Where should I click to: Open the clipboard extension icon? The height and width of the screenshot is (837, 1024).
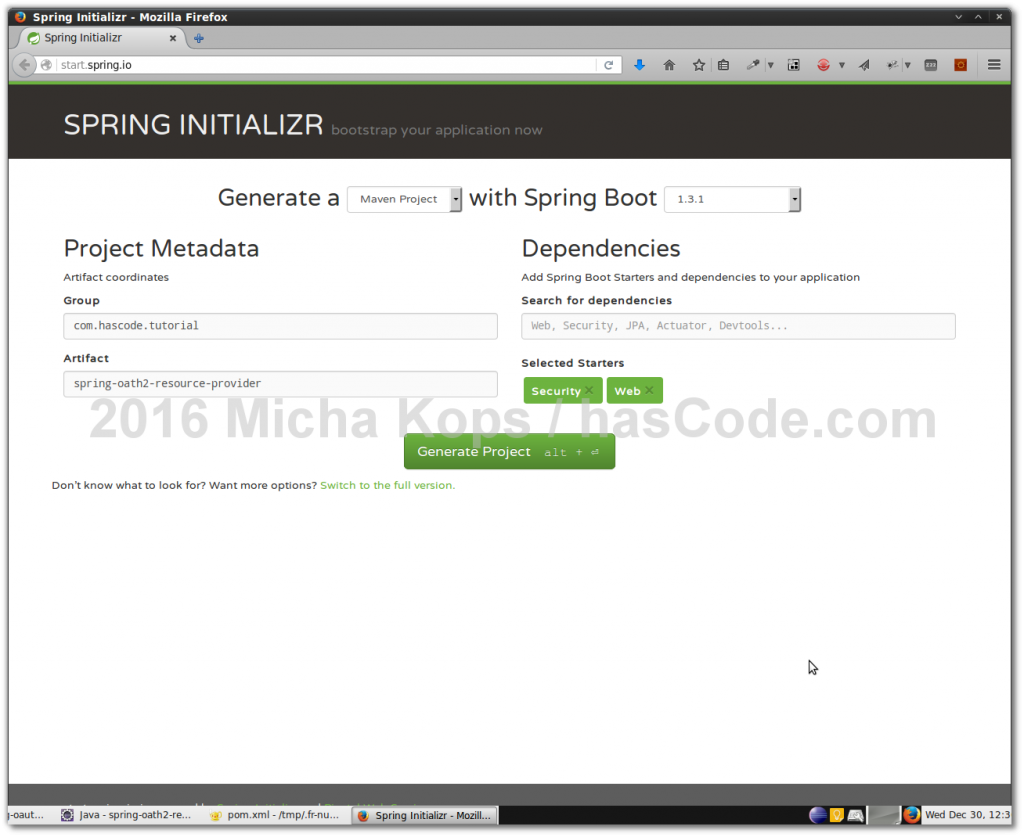coord(724,64)
